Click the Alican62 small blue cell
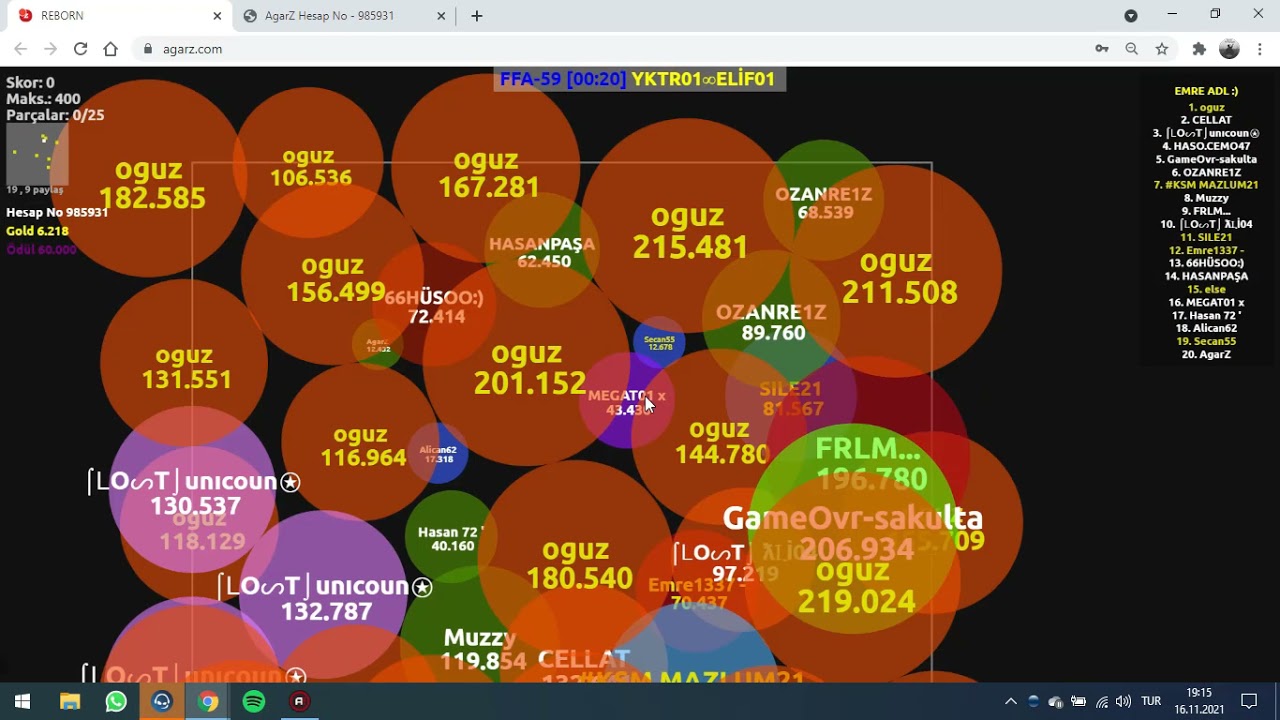This screenshot has width=1280, height=720. pyautogui.click(x=438, y=454)
